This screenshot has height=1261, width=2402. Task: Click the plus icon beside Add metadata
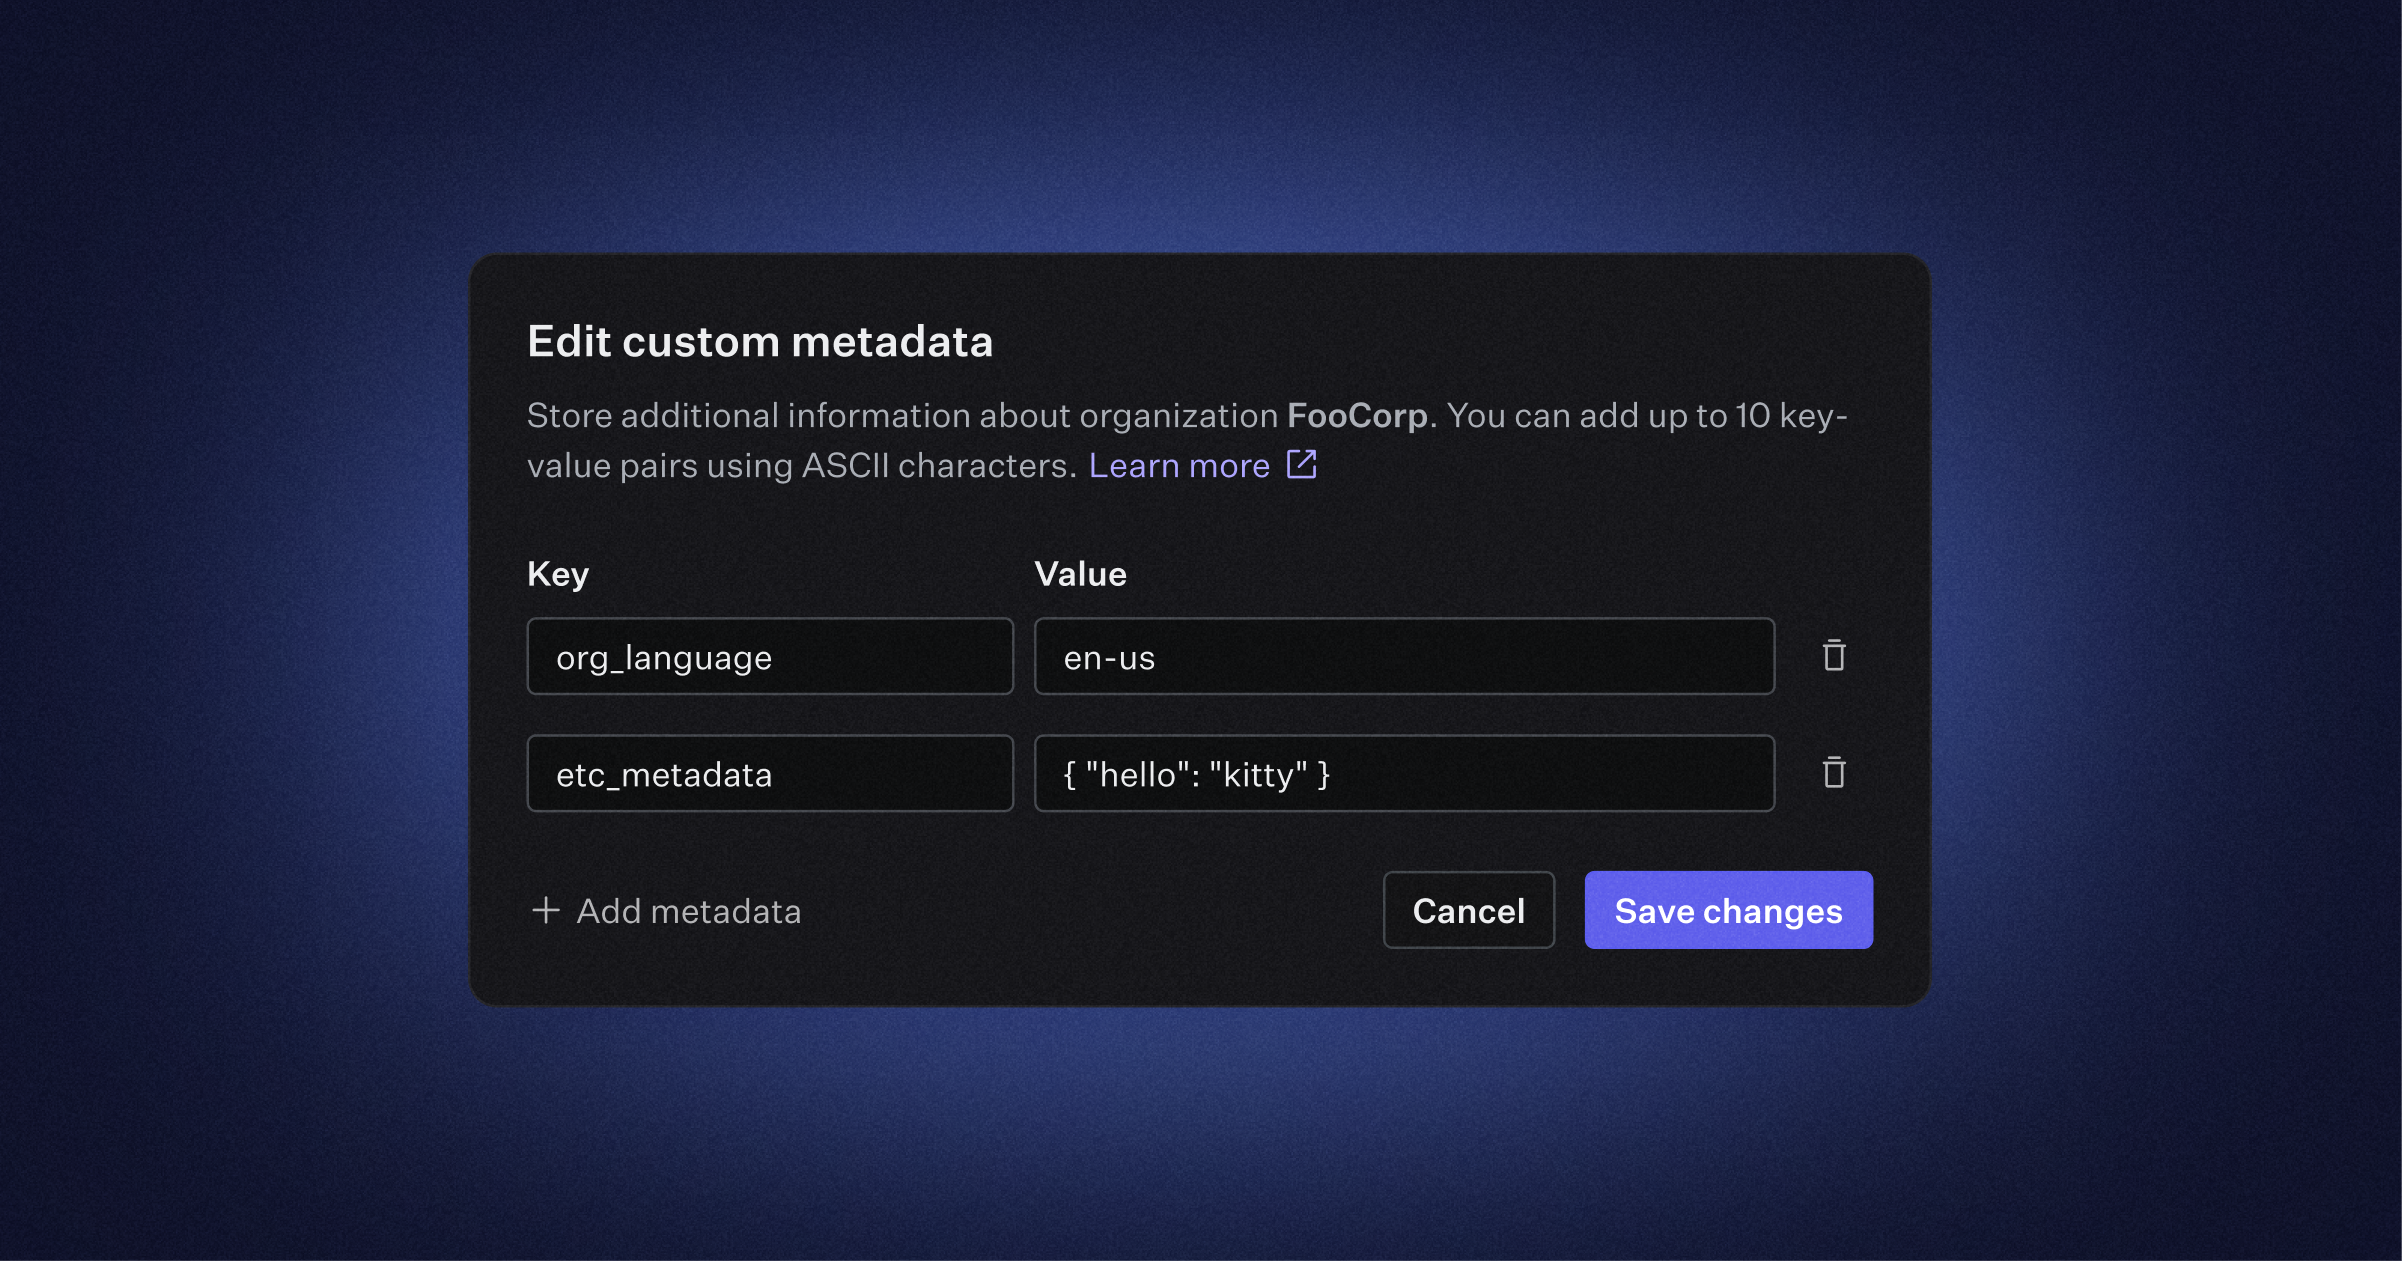(546, 911)
